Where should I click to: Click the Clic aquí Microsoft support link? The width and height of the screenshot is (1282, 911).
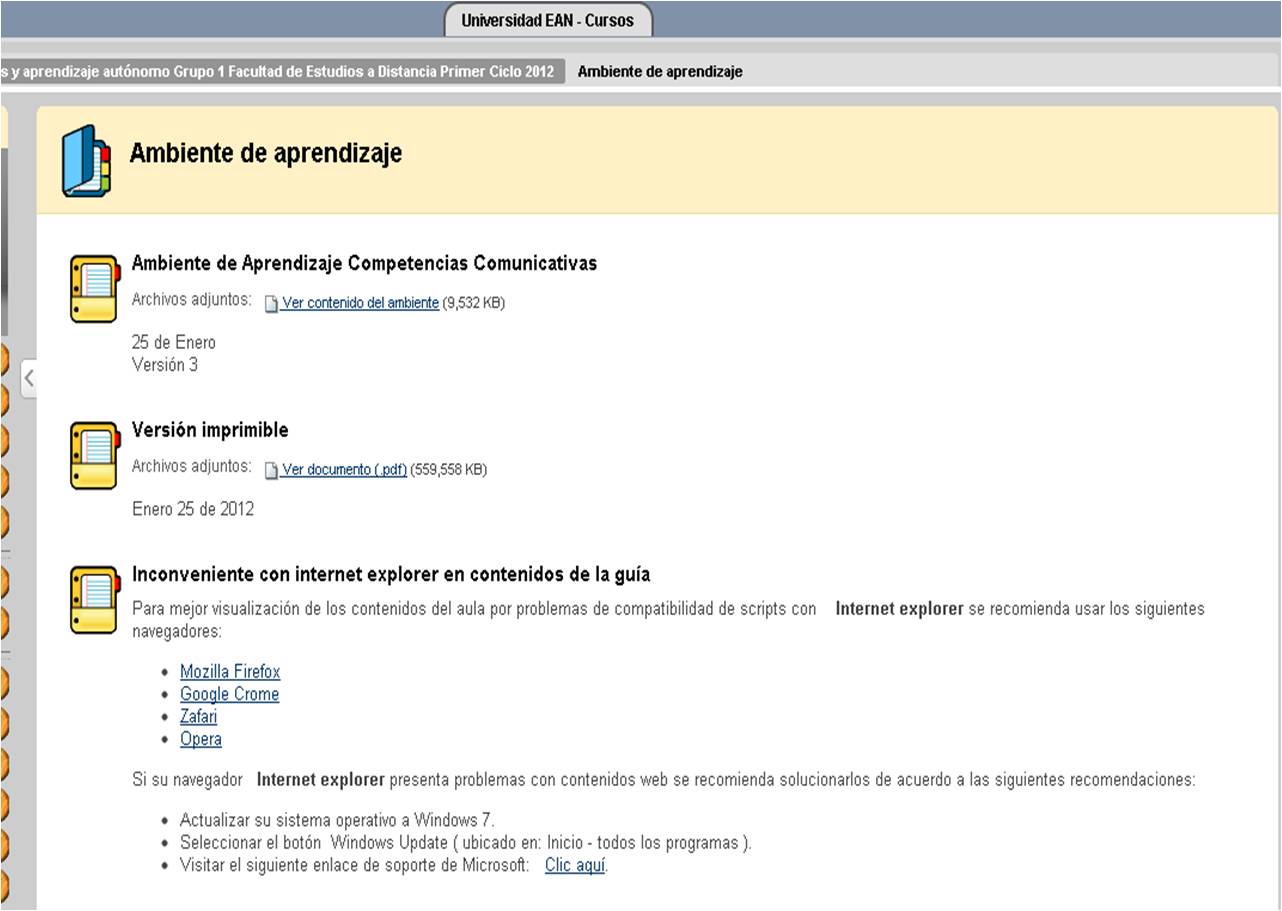coord(575,866)
